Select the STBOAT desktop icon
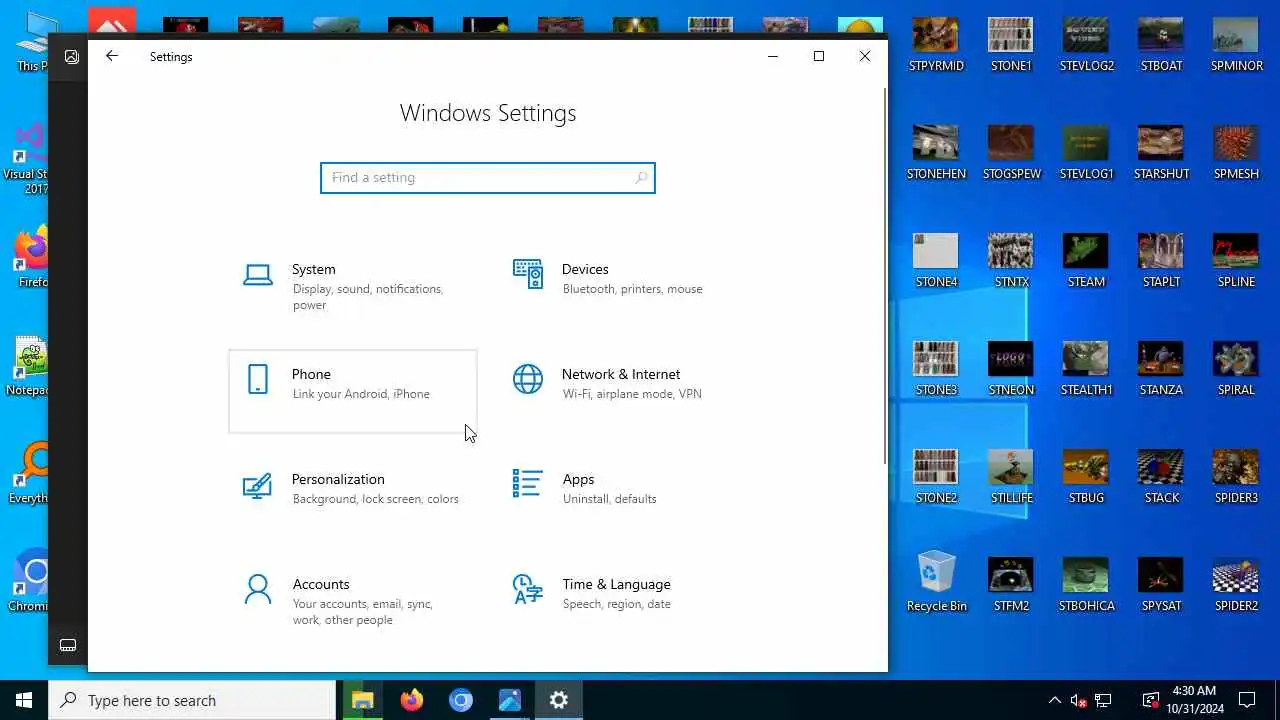This screenshot has height=720, width=1280. click(x=1161, y=45)
